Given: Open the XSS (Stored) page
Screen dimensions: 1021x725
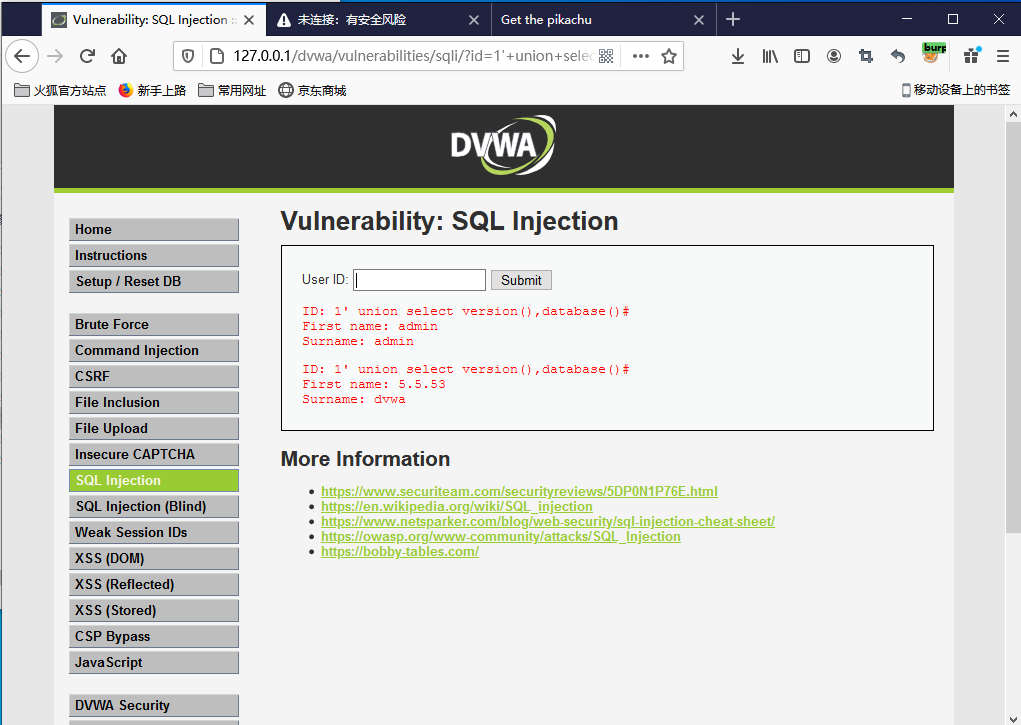Looking at the screenshot, I should [x=154, y=610].
